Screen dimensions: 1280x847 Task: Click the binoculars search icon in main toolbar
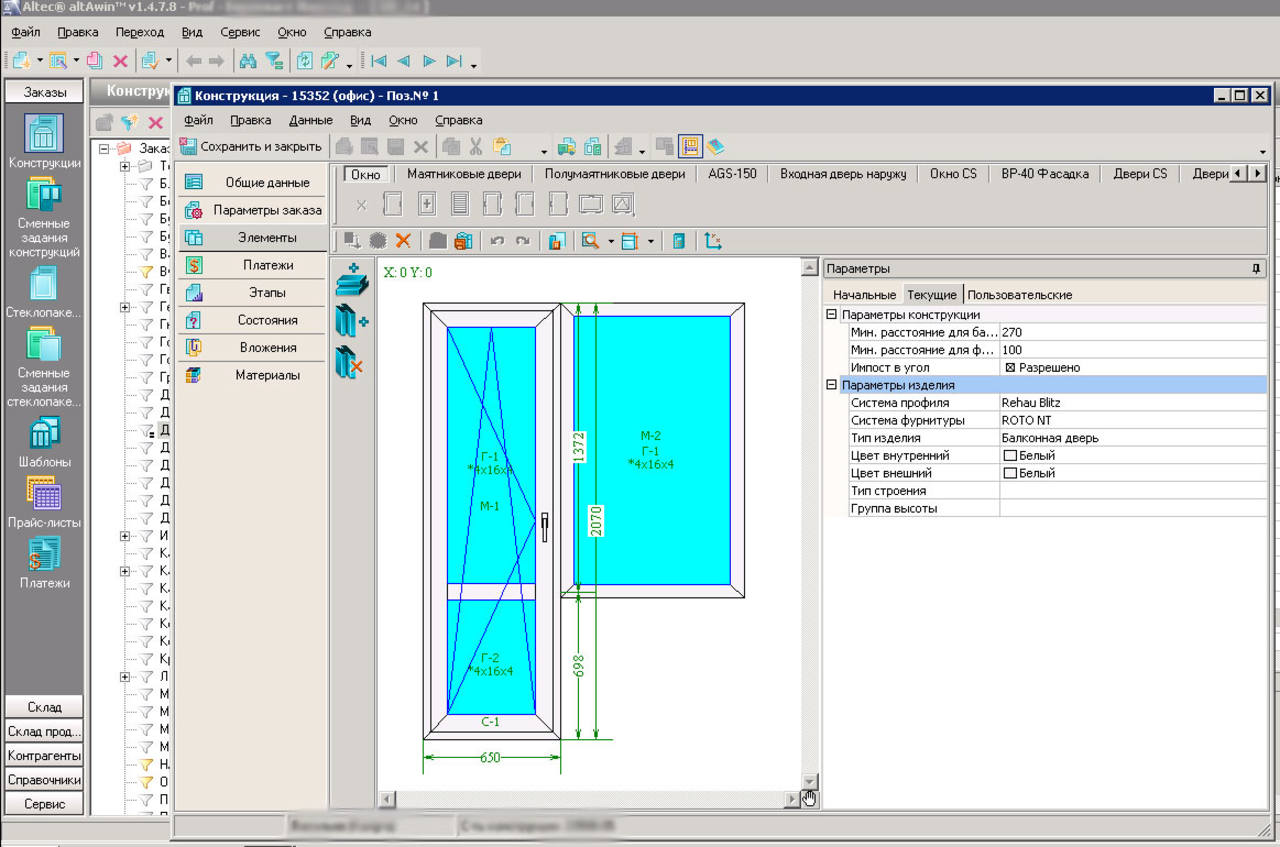tap(248, 61)
